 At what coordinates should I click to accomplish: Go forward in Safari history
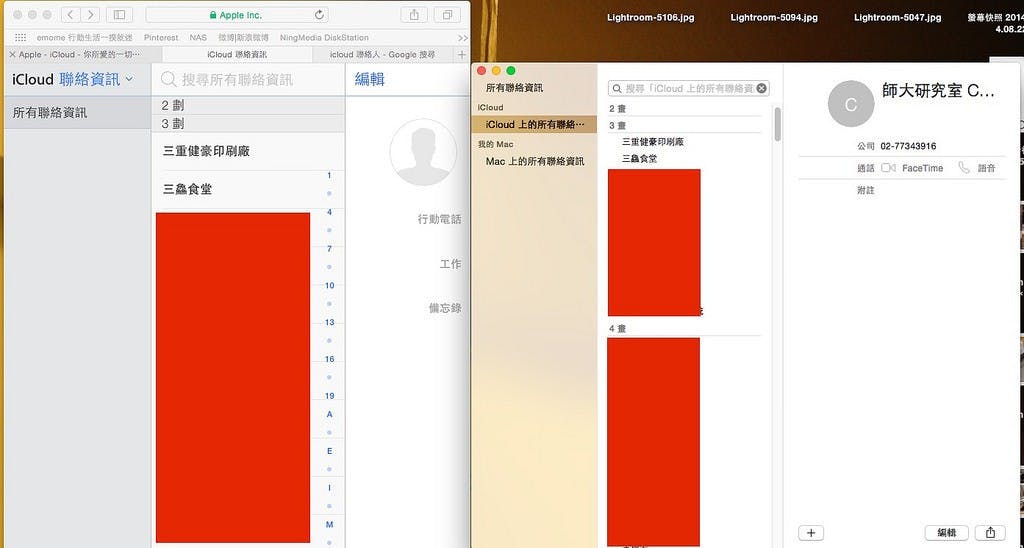click(90, 14)
